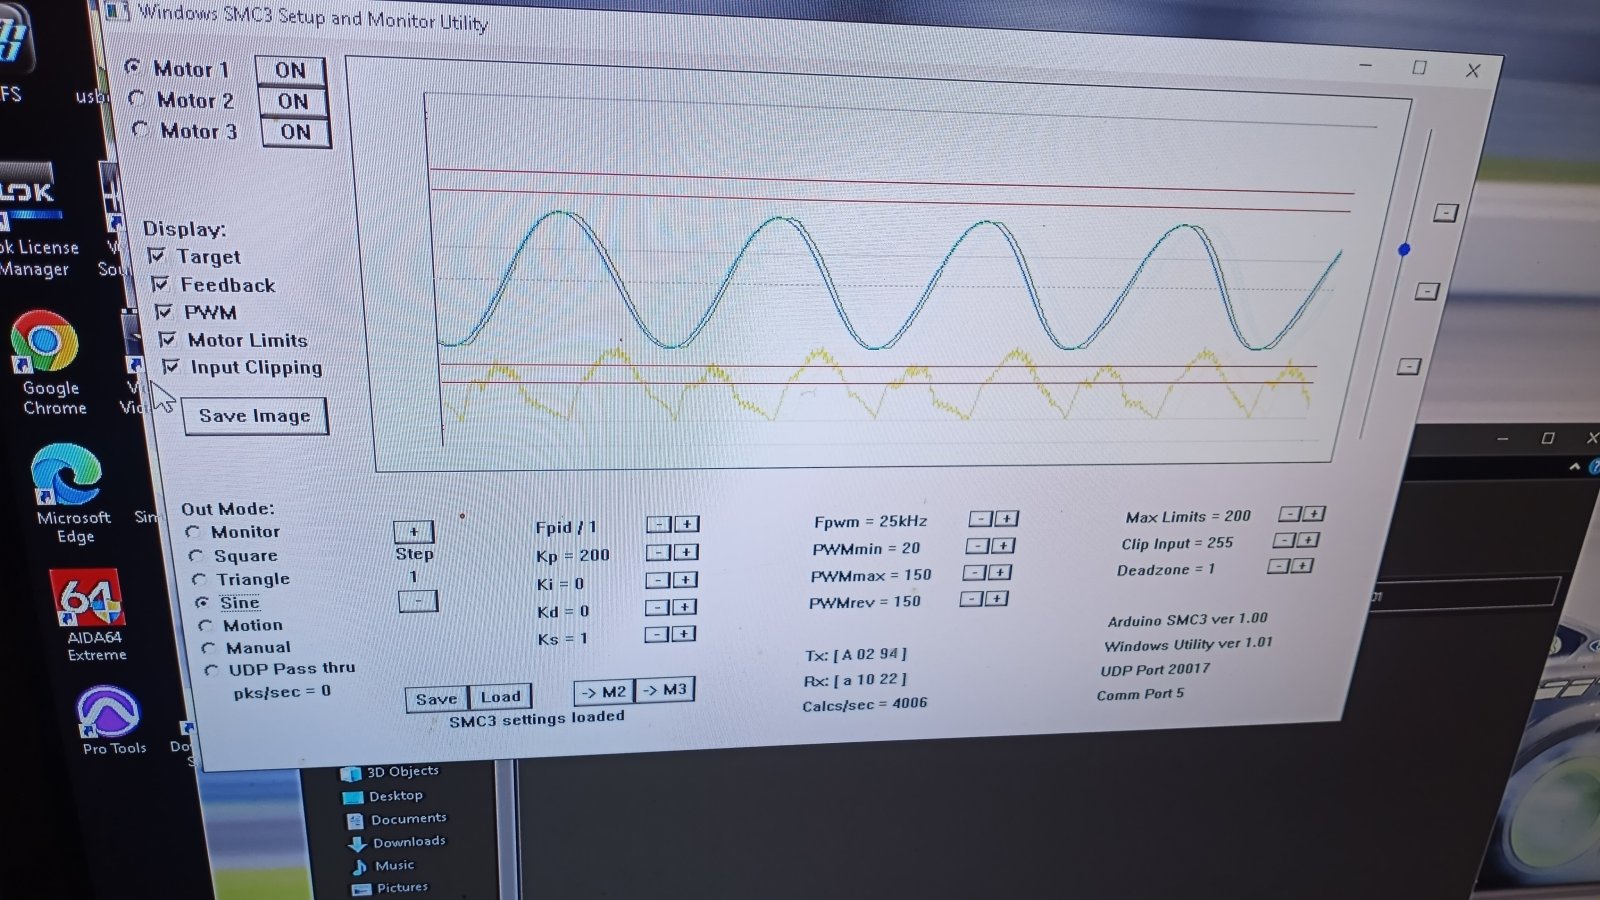
Task: Increase Max Limits value
Action: tap(1315, 514)
